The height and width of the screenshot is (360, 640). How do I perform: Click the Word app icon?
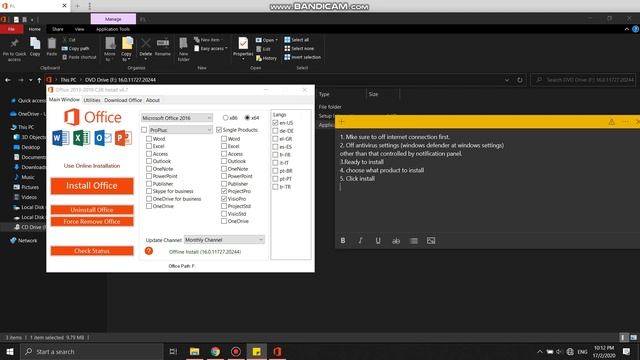coord(61,138)
